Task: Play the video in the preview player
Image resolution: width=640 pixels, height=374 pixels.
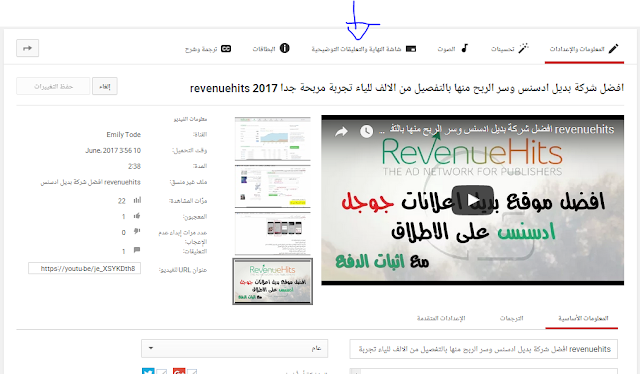Action: pos(473,200)
